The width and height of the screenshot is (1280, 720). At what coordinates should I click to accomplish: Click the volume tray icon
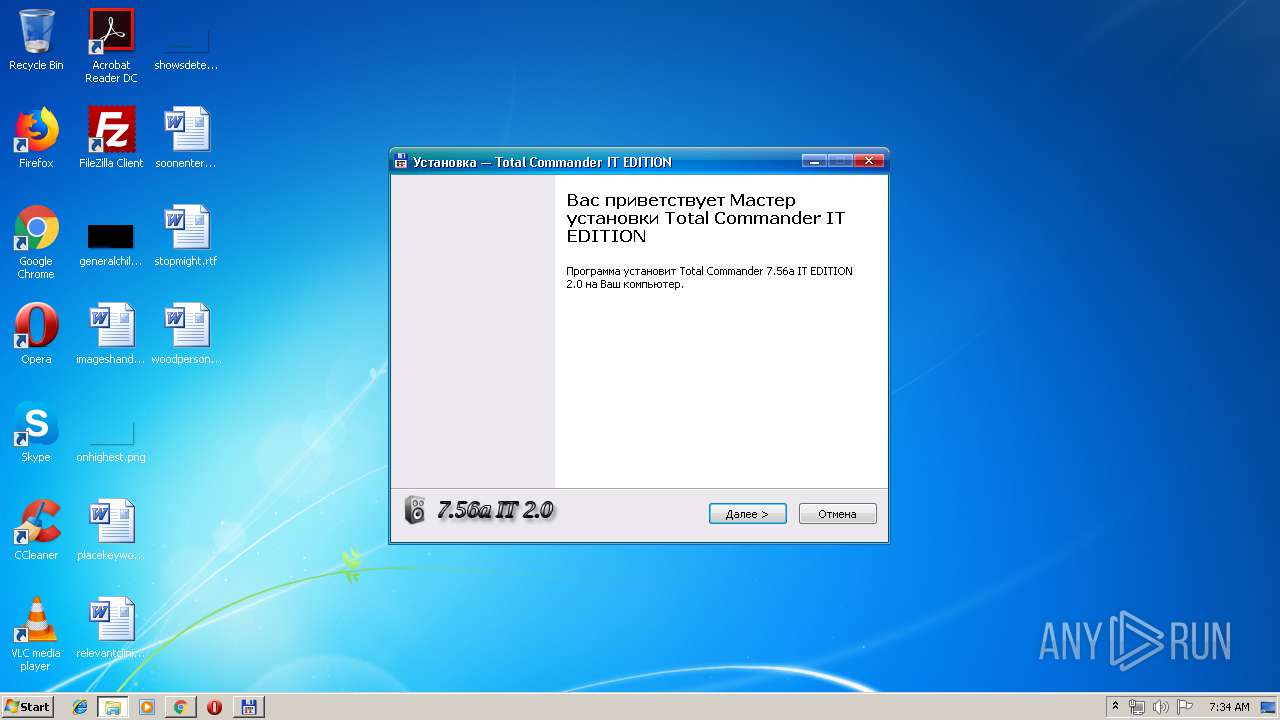point(1161,707)
